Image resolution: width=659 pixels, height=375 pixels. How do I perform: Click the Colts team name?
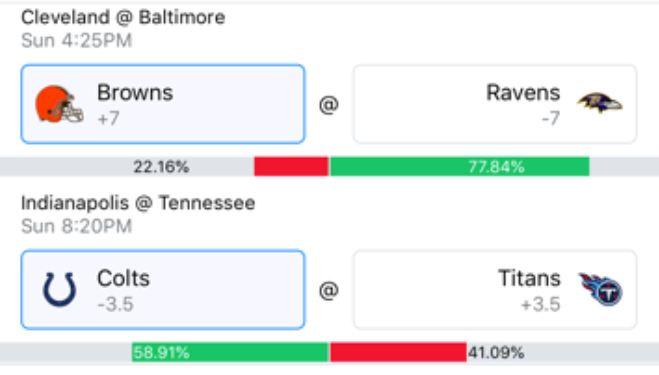[123, 278]
